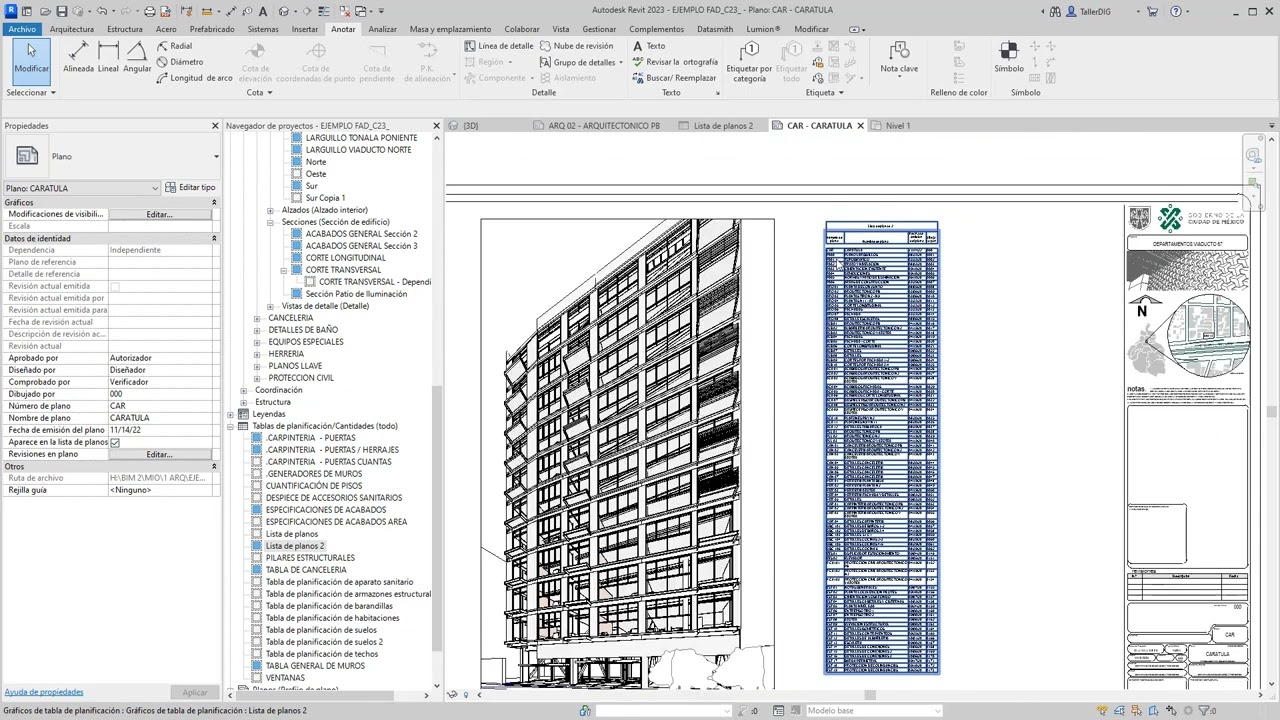Screen dimensions: 1280x720
Task: Select the Lineal dimension tool
Action: 108,57
